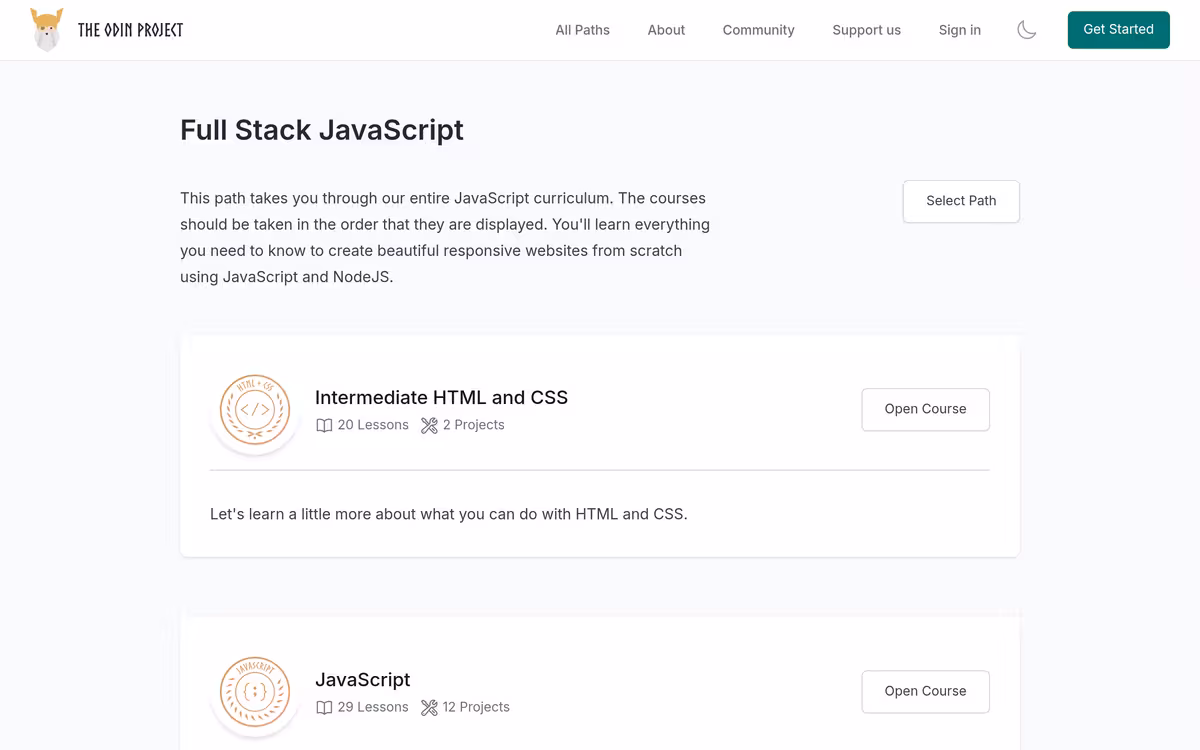The width and height of the screenshot is (1200, 750).
Task: Click the "20 Lessons" text
Action: coord(373,425)
